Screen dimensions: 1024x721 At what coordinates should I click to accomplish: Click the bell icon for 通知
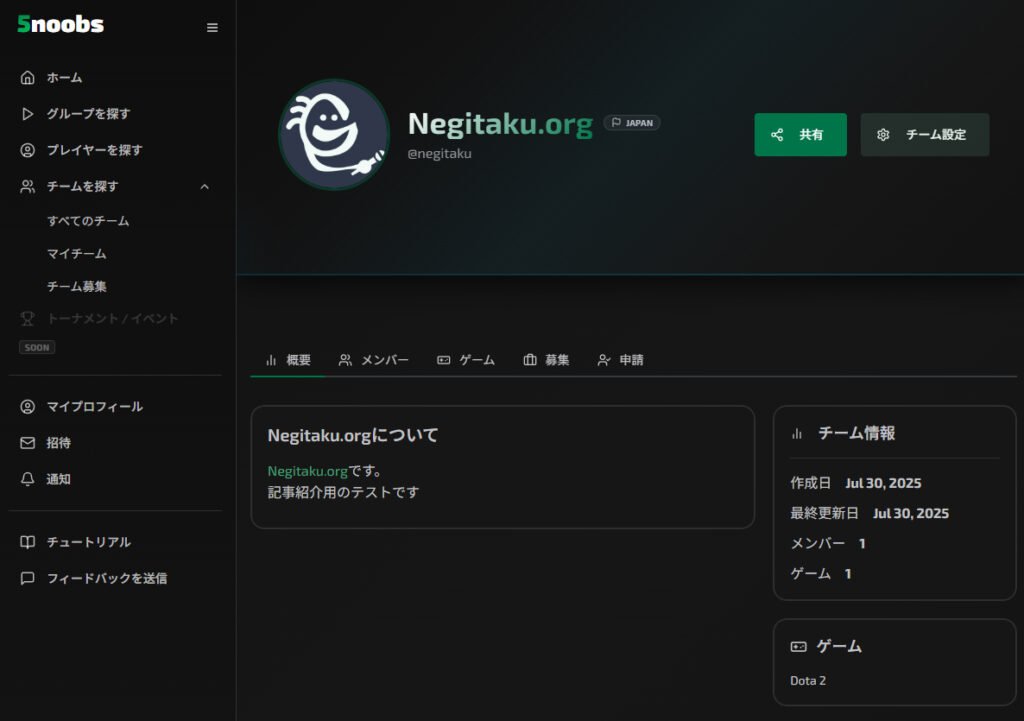tap(27, 479)
